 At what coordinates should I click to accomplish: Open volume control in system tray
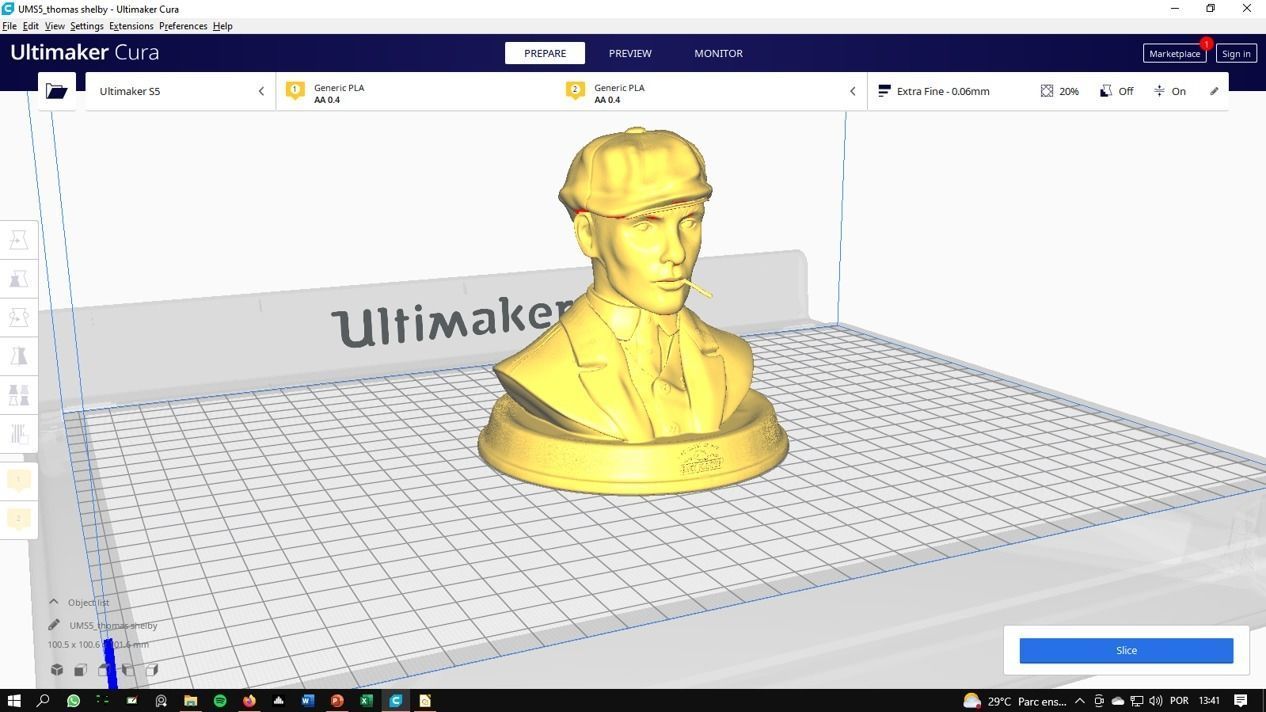1155,701
